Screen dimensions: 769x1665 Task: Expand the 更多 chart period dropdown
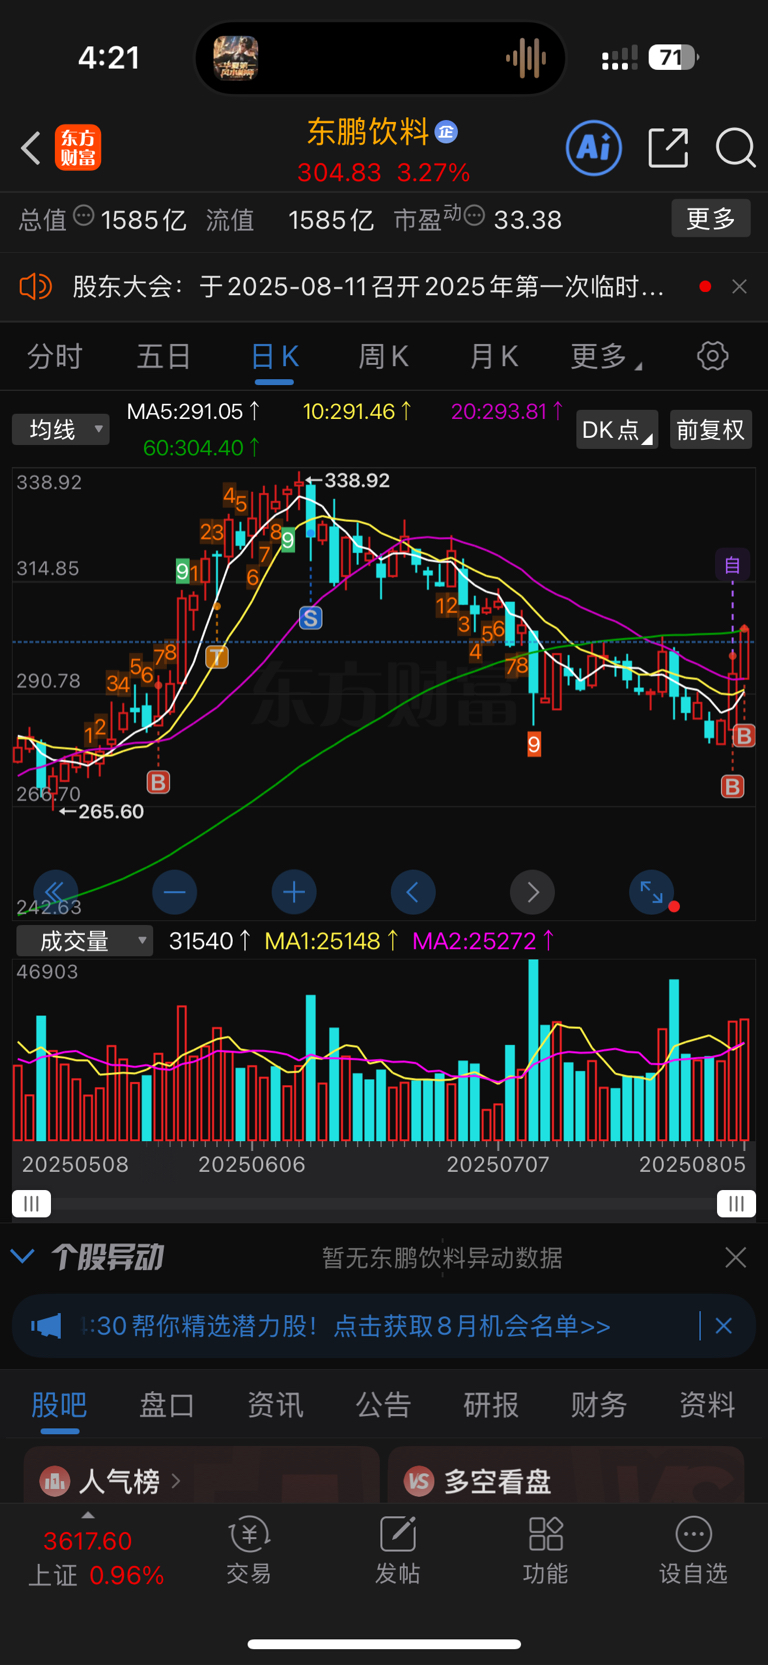[606, 356]
